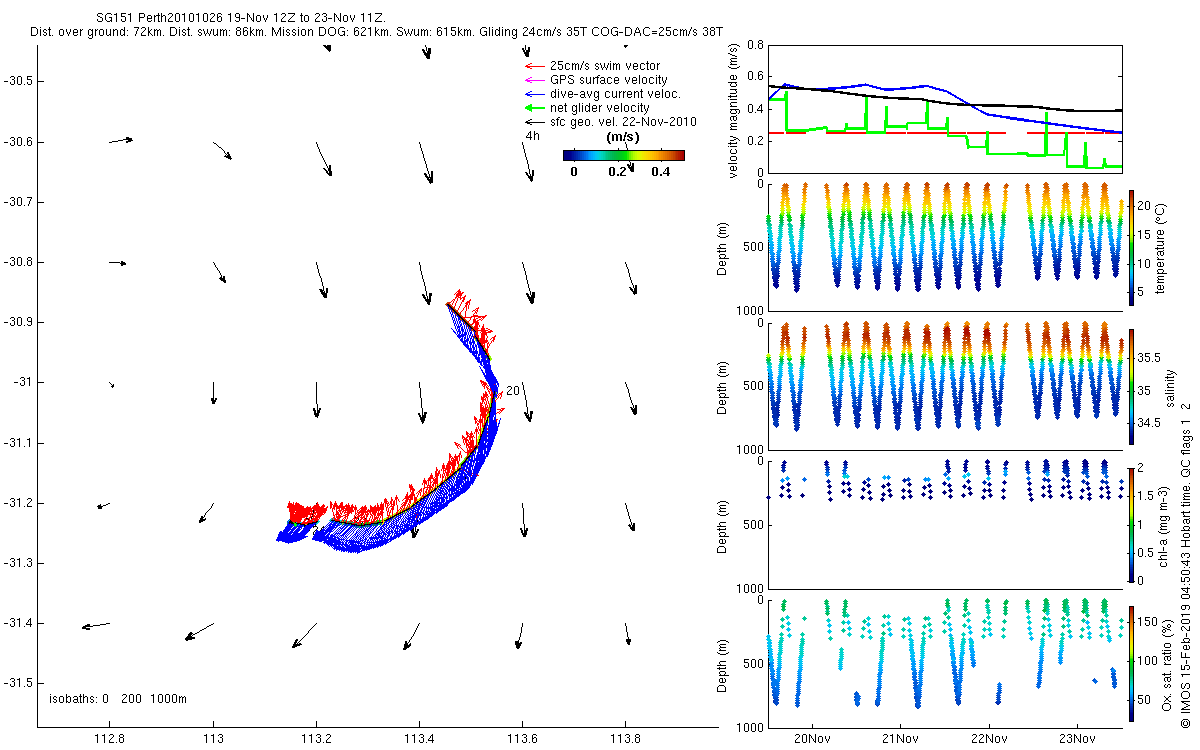Click the '0.4' tick under the velocity colorbar
The image size is (1200, 750).
pos(661,171)
